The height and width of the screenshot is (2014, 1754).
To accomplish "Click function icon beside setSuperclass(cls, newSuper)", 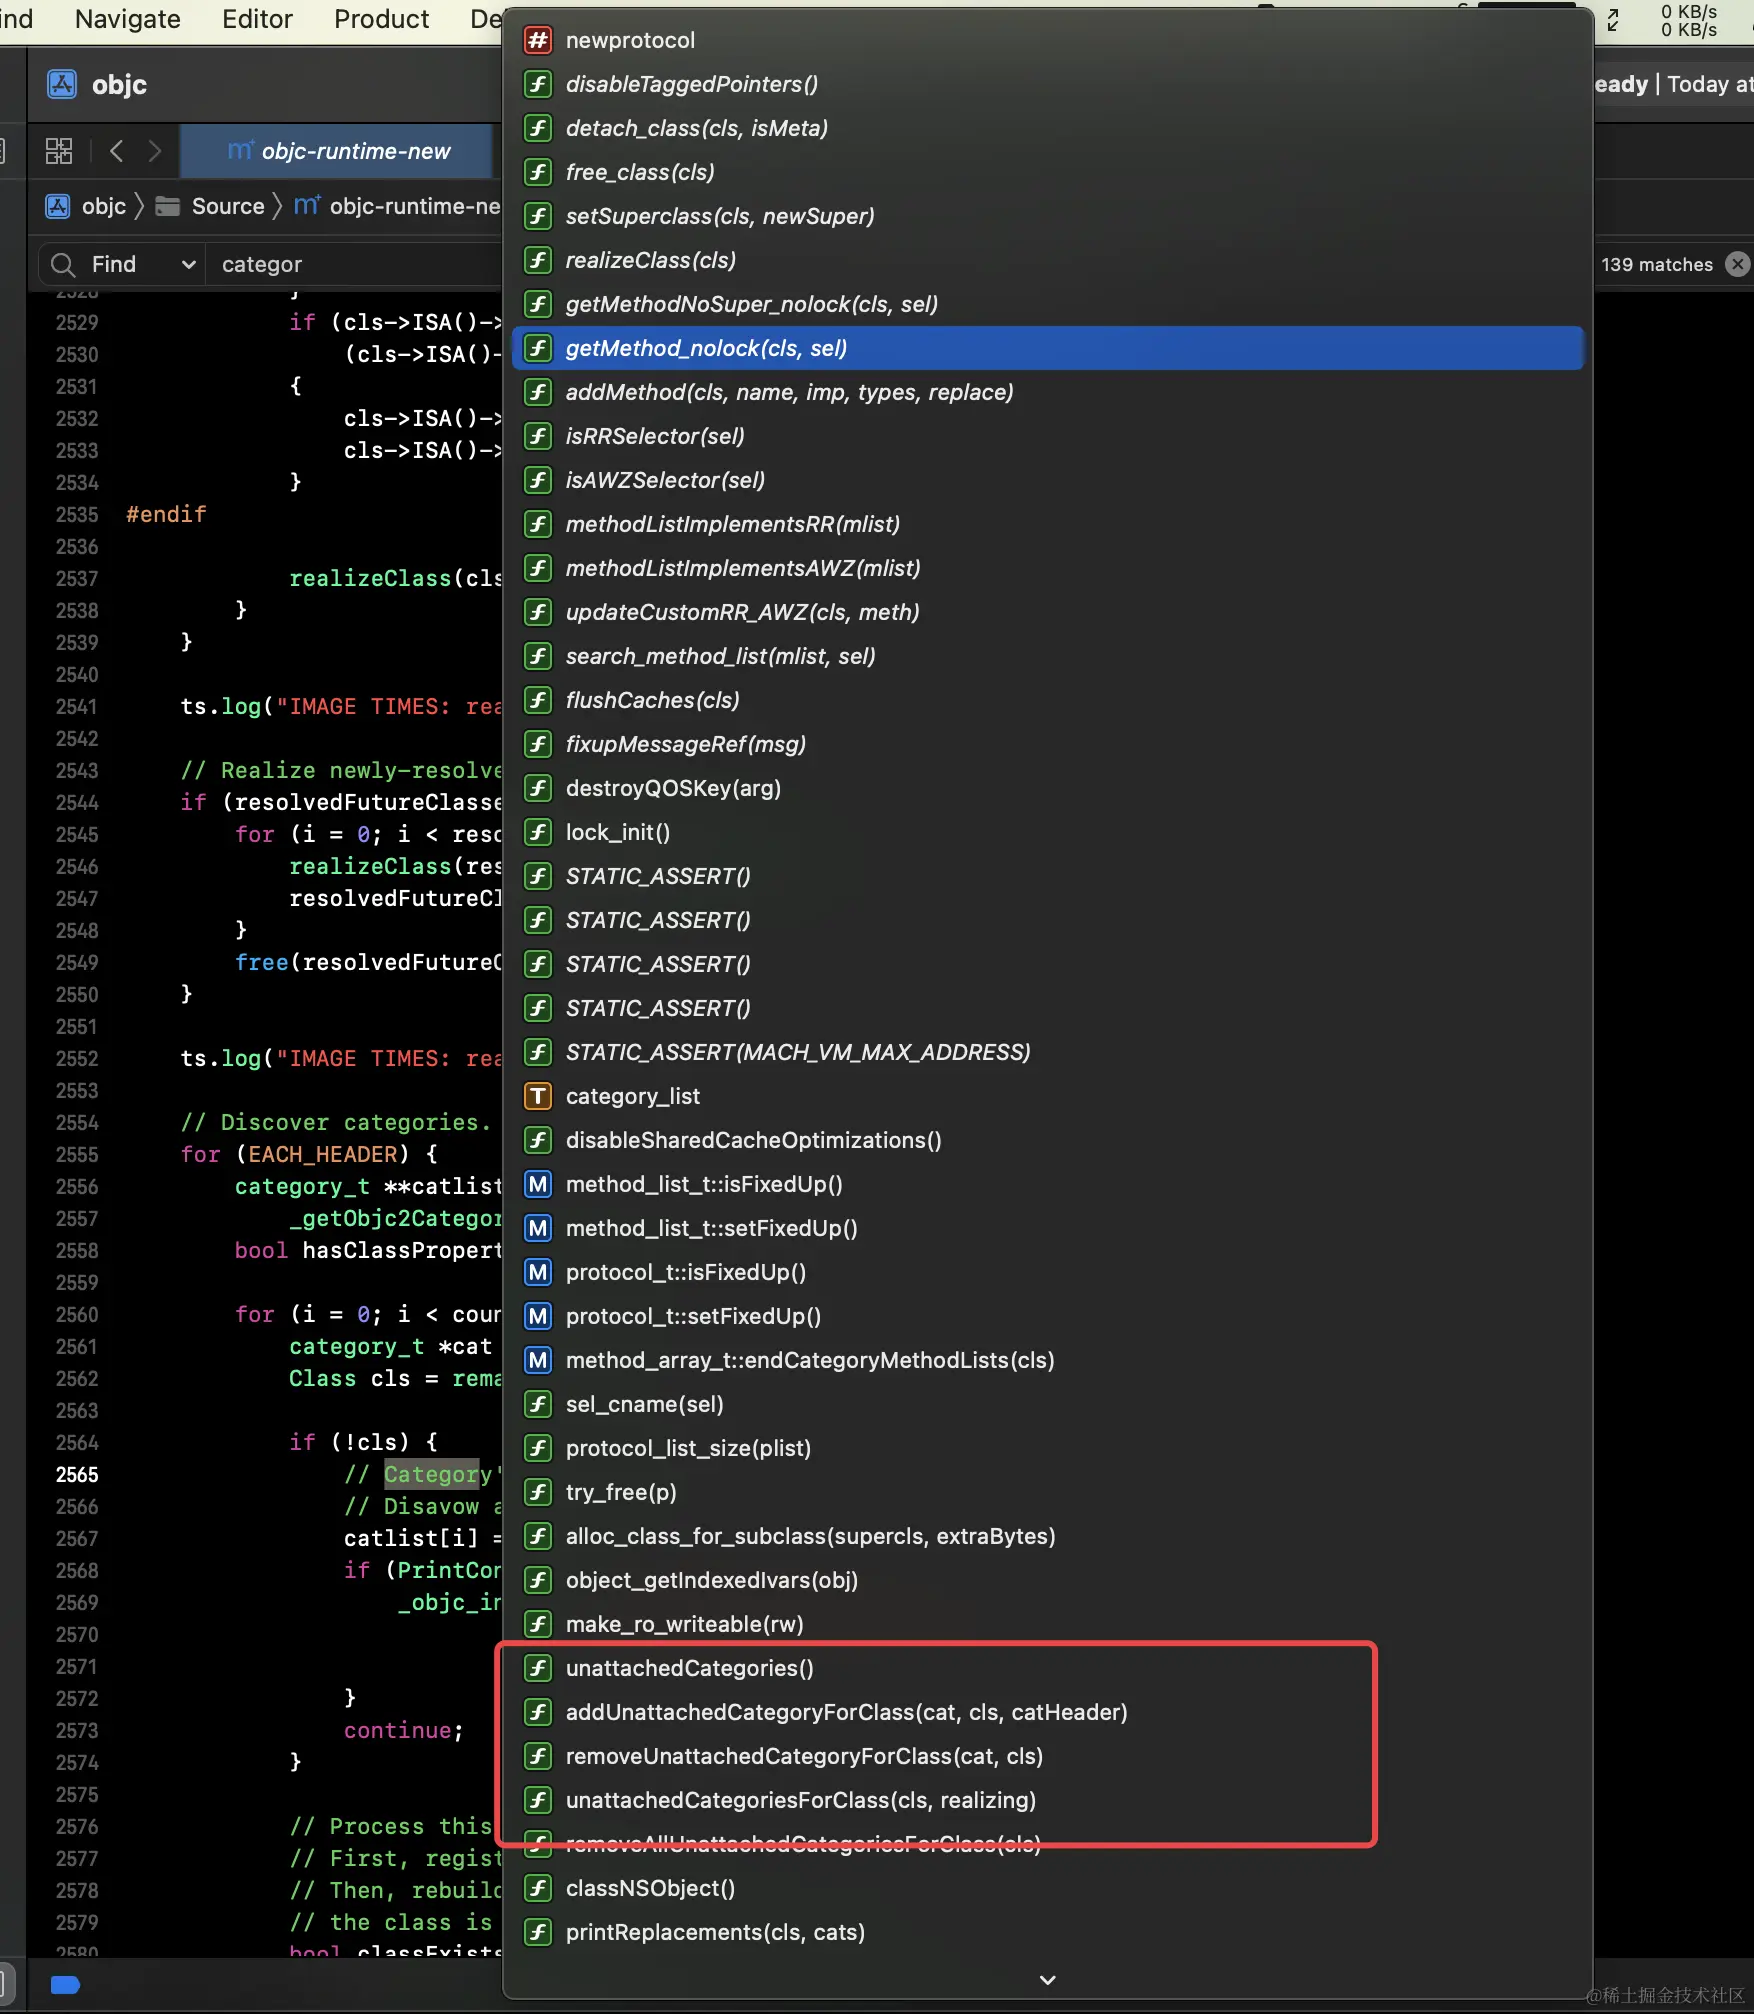I will point(538,216).
